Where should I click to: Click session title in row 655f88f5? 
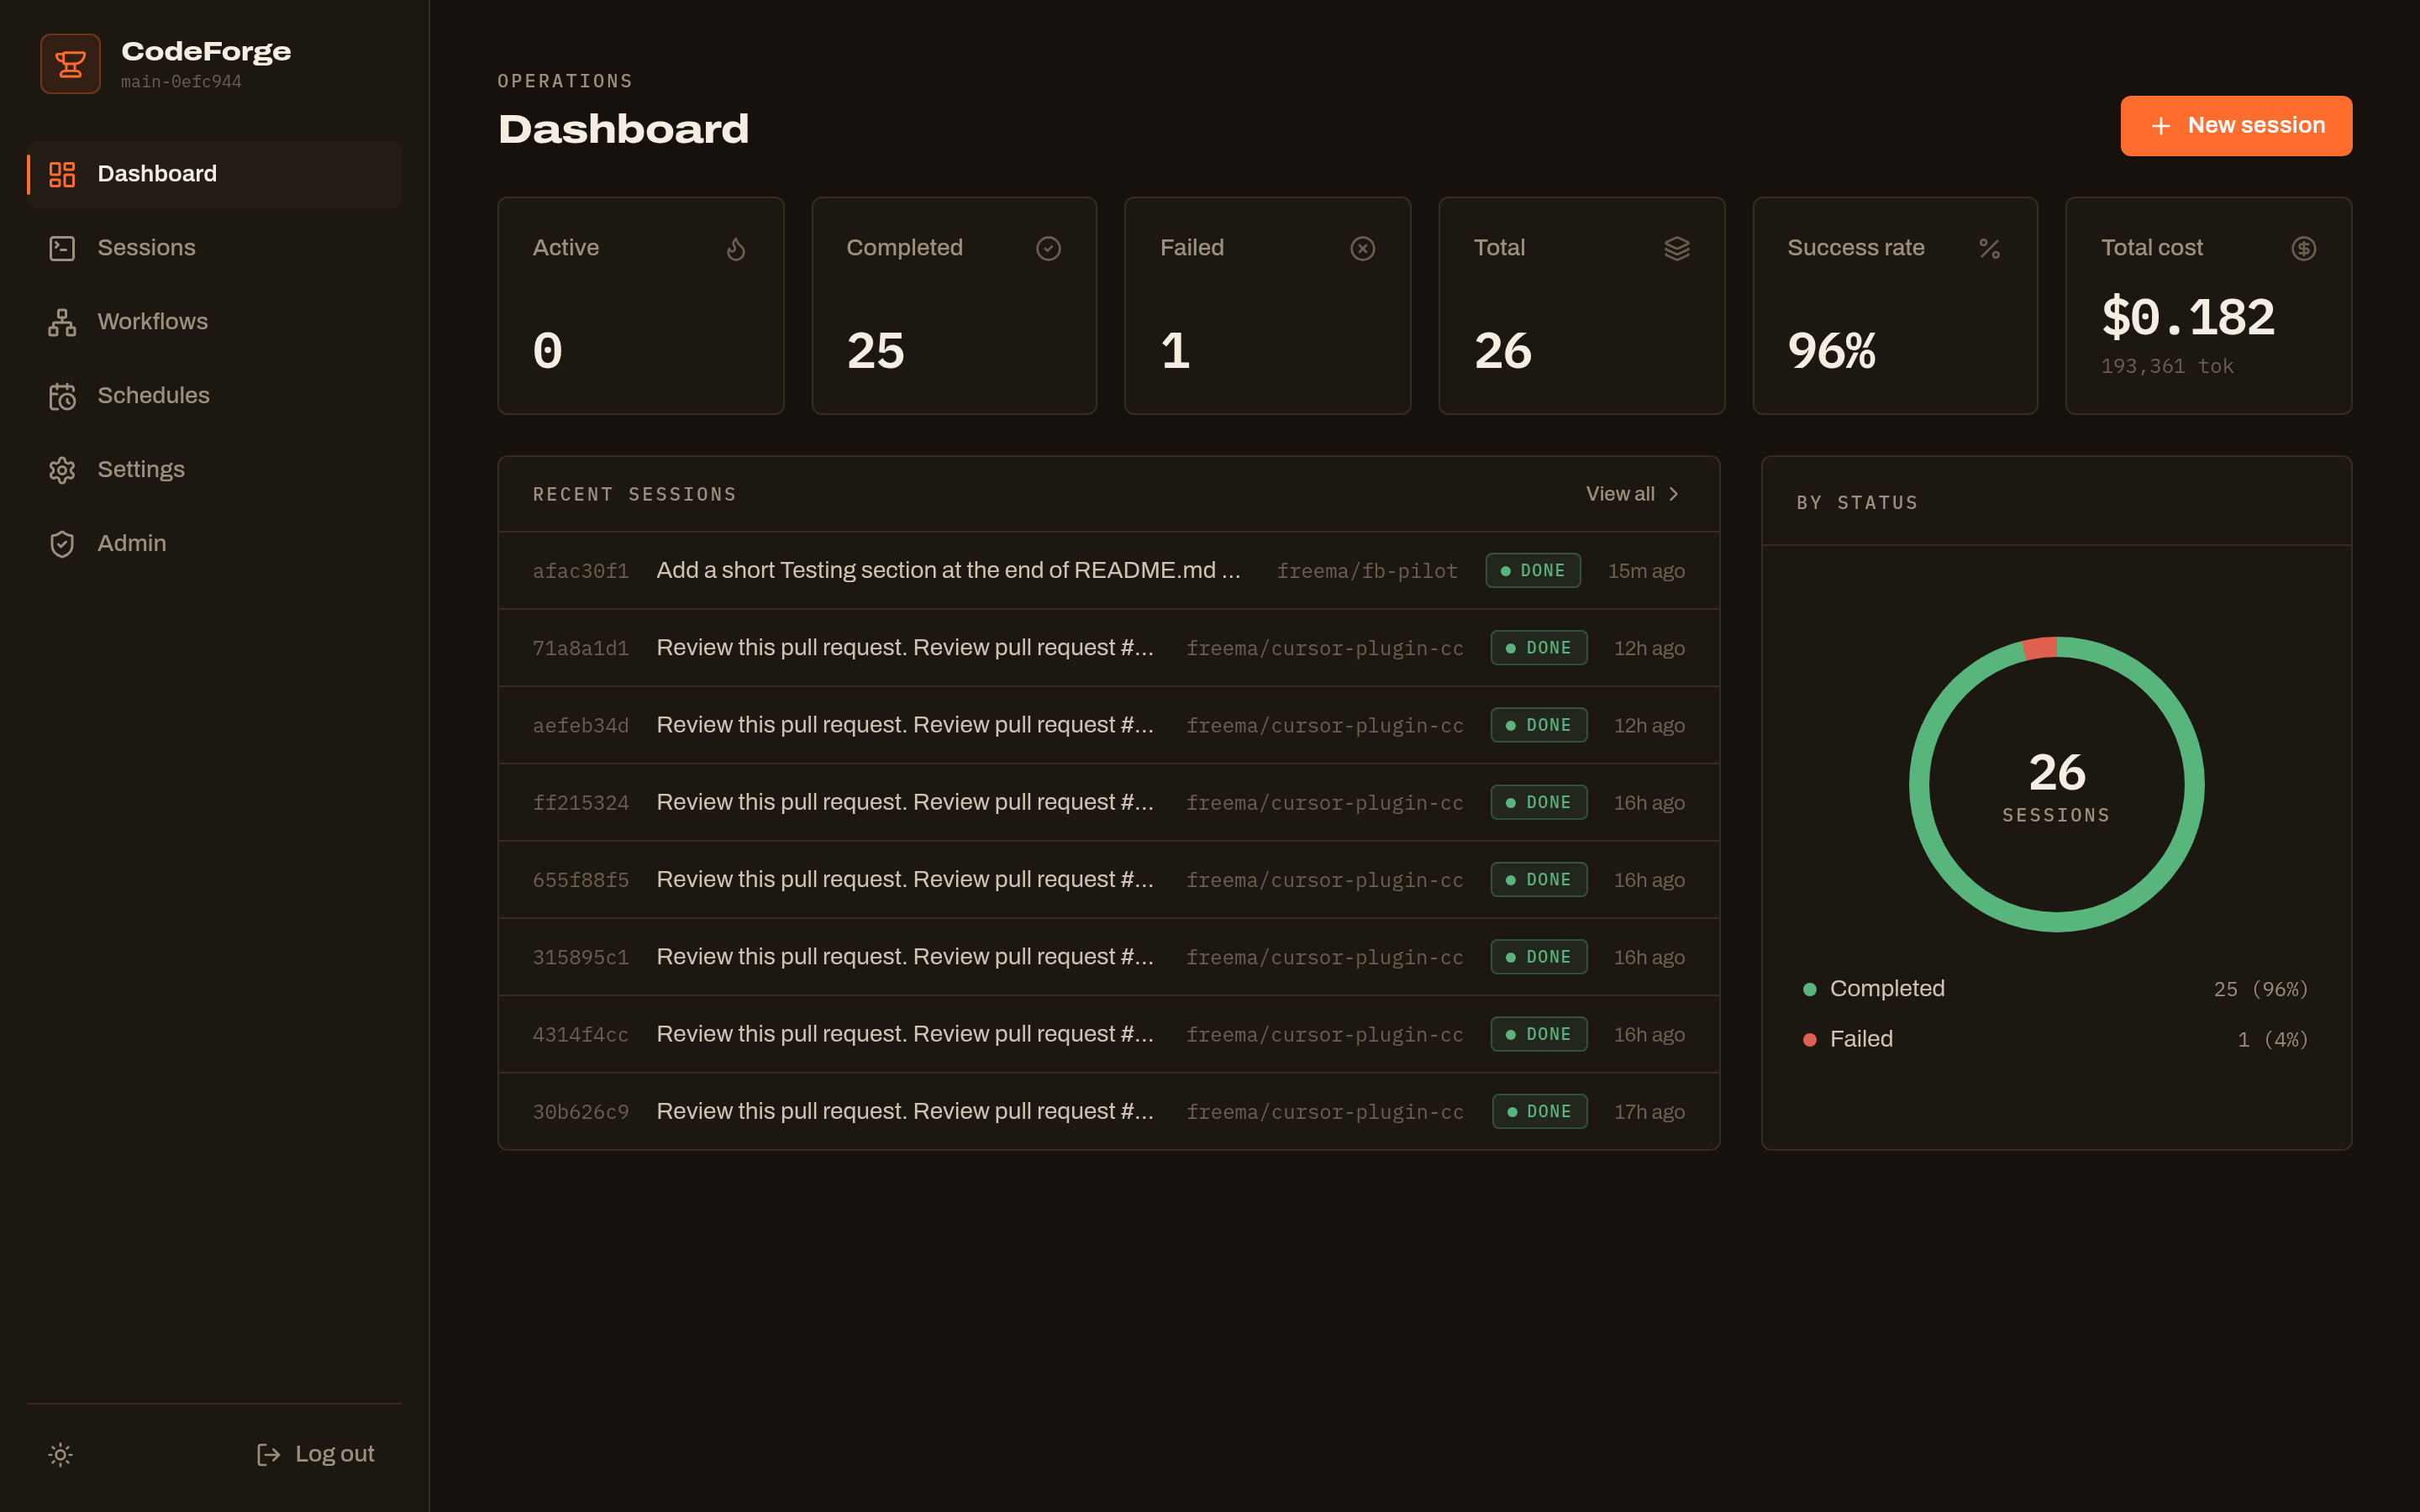905,879
